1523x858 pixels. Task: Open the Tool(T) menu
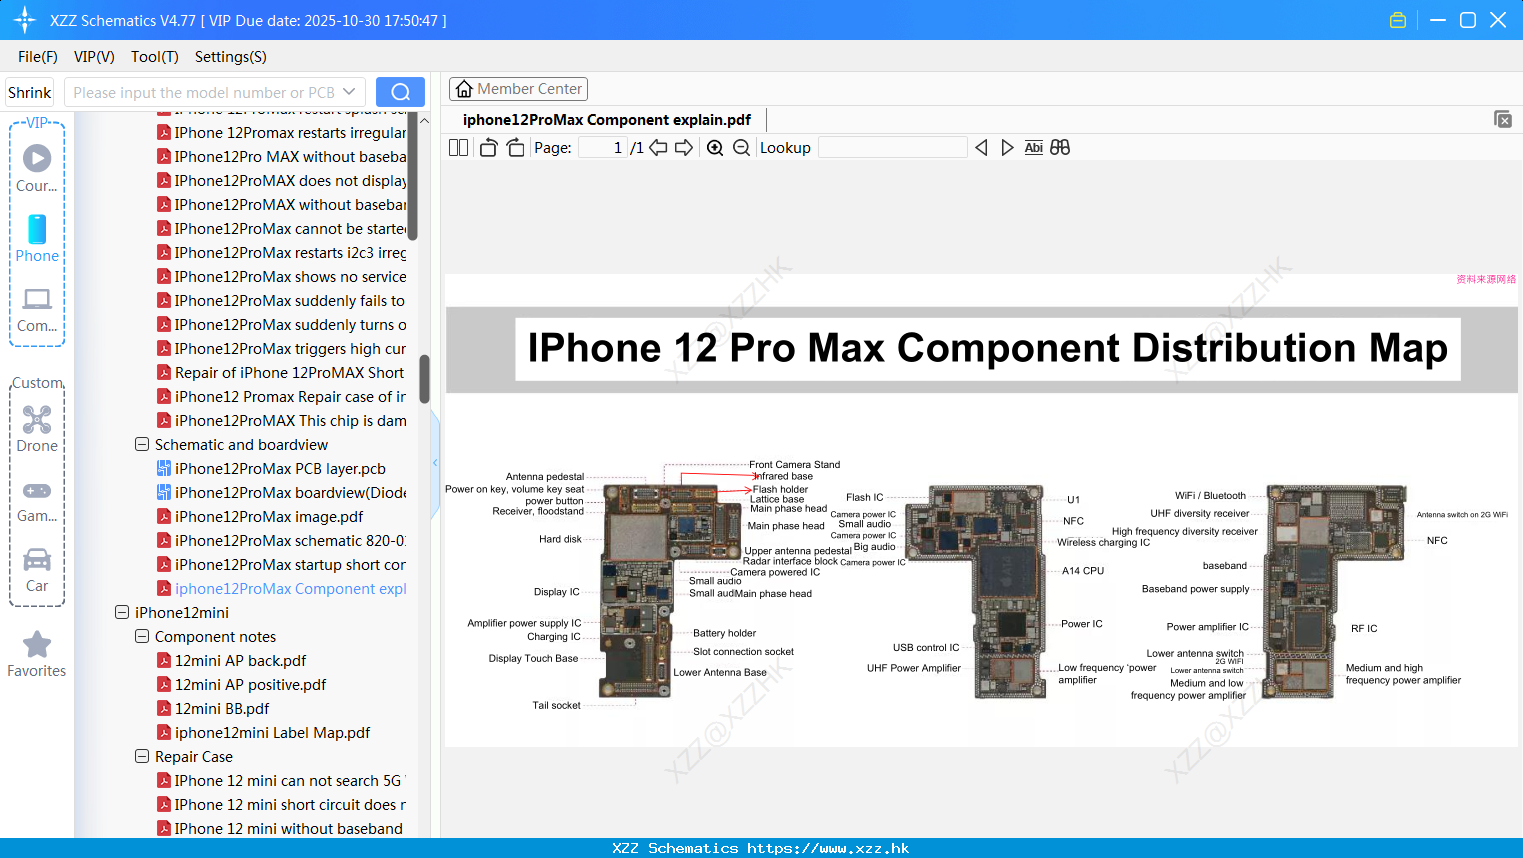[155, 57]
